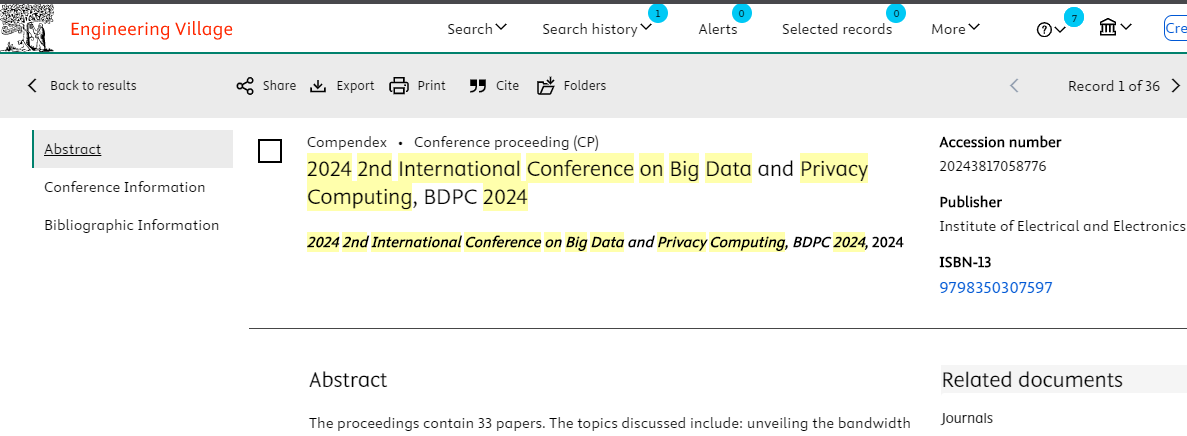Image resolution: width=1187 pixels, height=436 pixels.
Task: Go back via Back to results text
Action: point(93,86)
